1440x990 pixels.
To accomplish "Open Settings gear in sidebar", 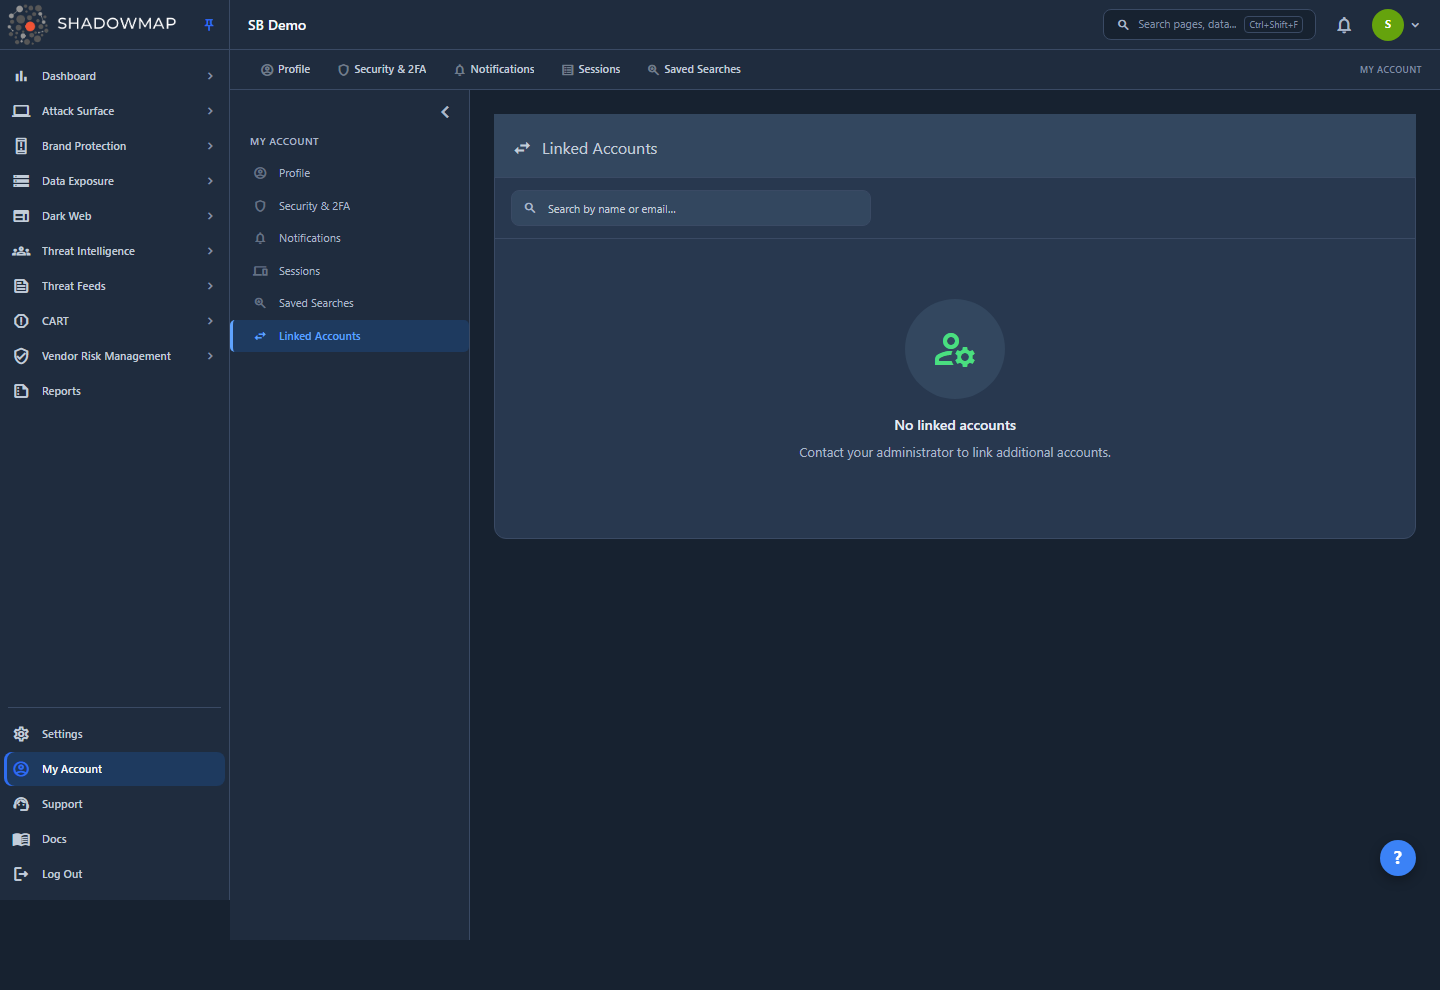I will point(21,734).
